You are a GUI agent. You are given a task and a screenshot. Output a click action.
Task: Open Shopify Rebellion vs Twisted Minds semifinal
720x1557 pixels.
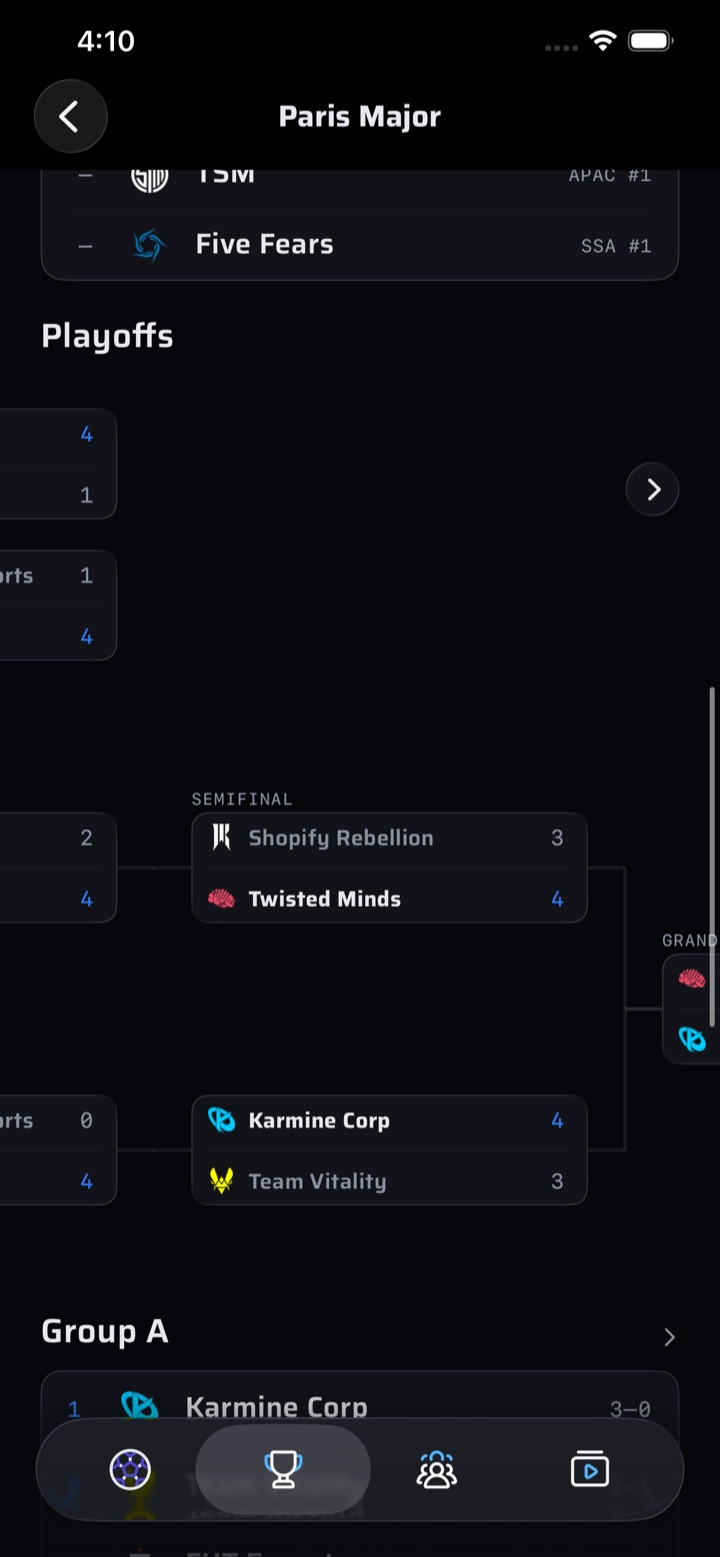389,868
